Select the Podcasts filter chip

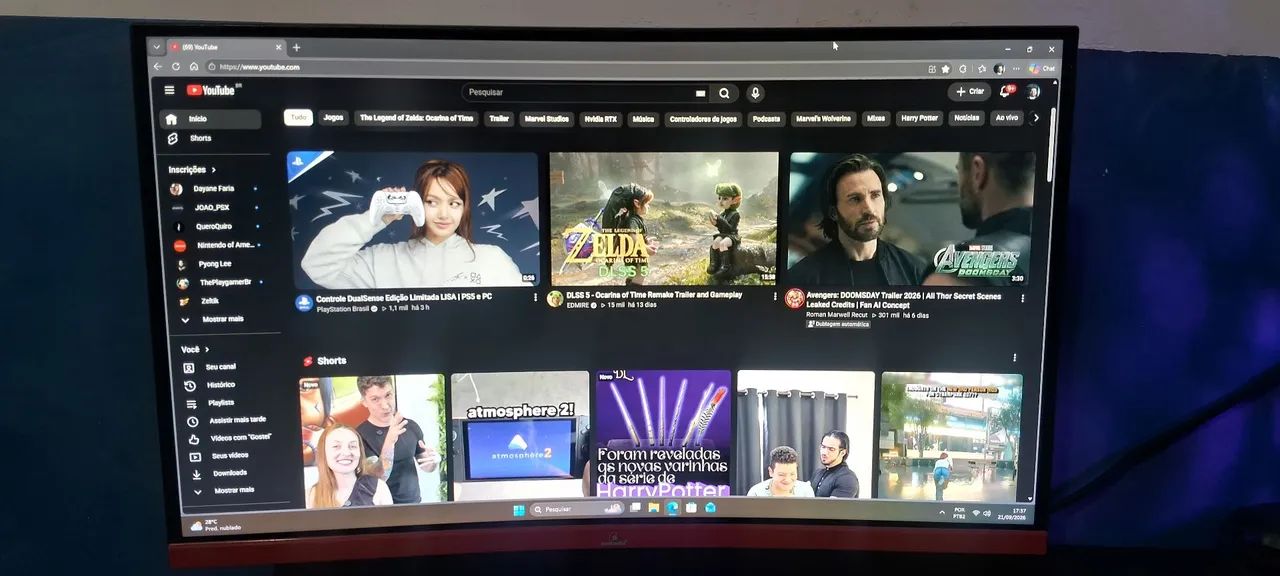pyautogui.click(x=766, y=118)
